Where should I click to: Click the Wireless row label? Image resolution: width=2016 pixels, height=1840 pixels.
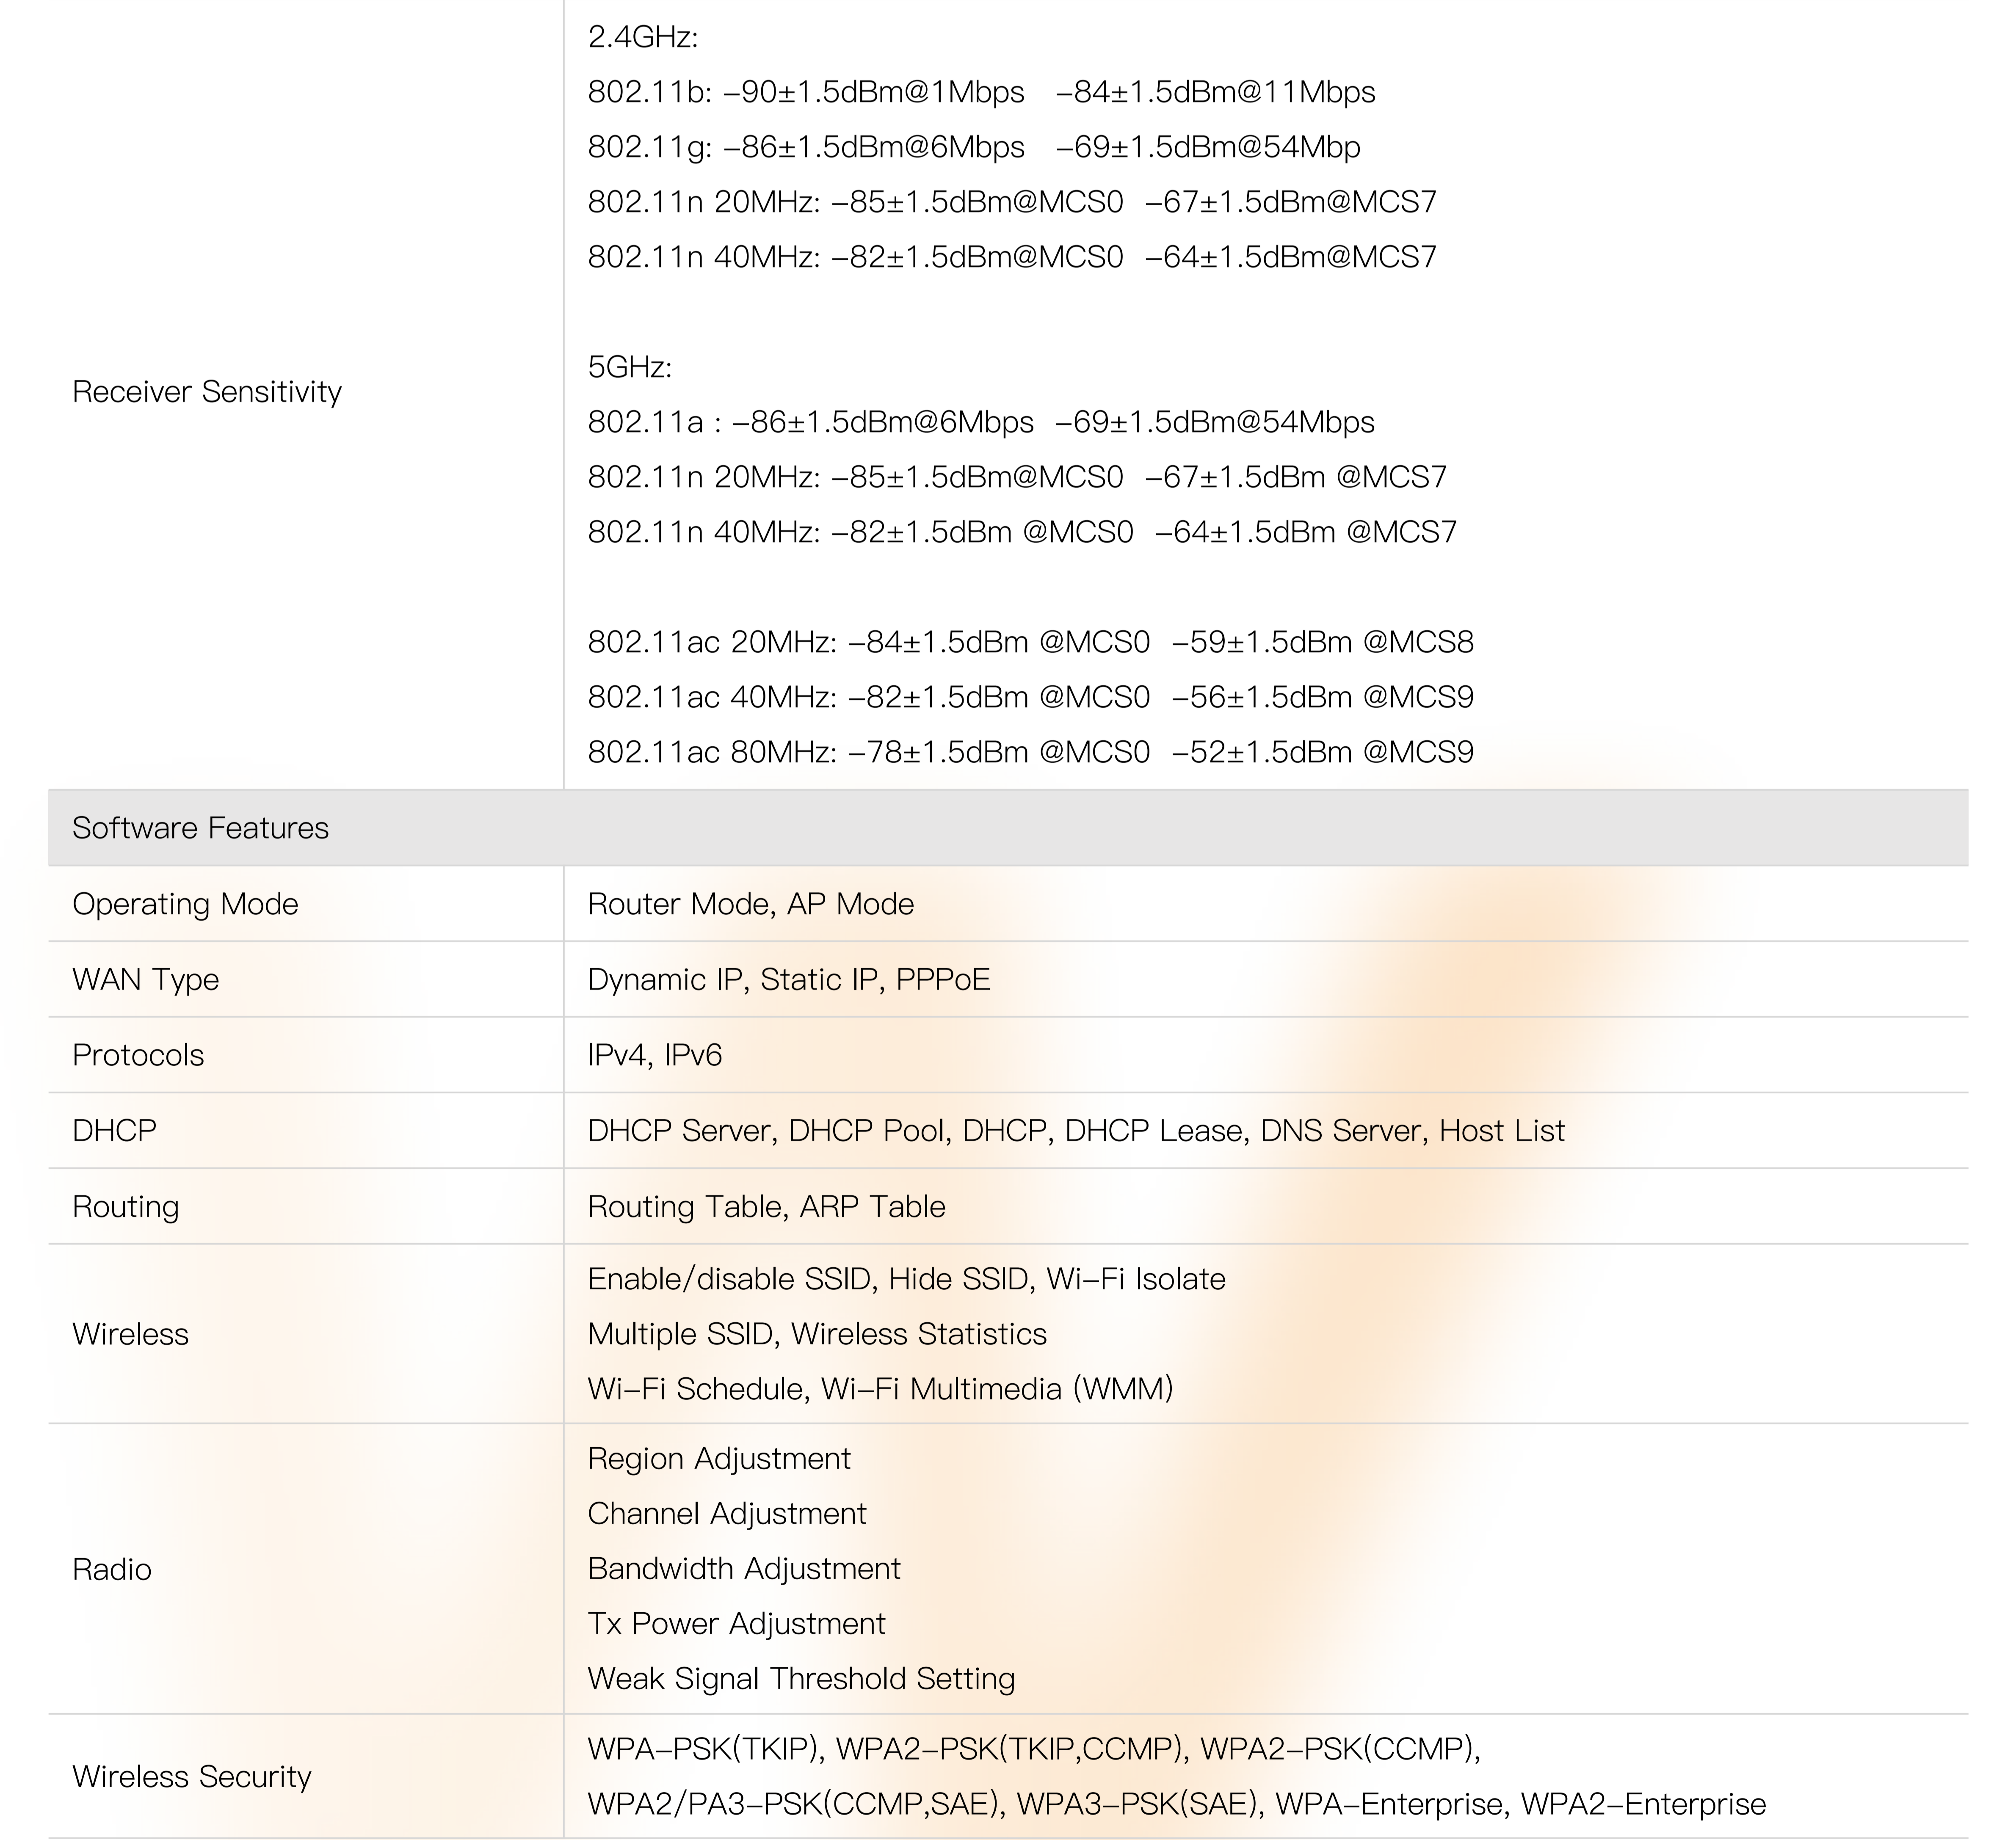point(130,1334)
